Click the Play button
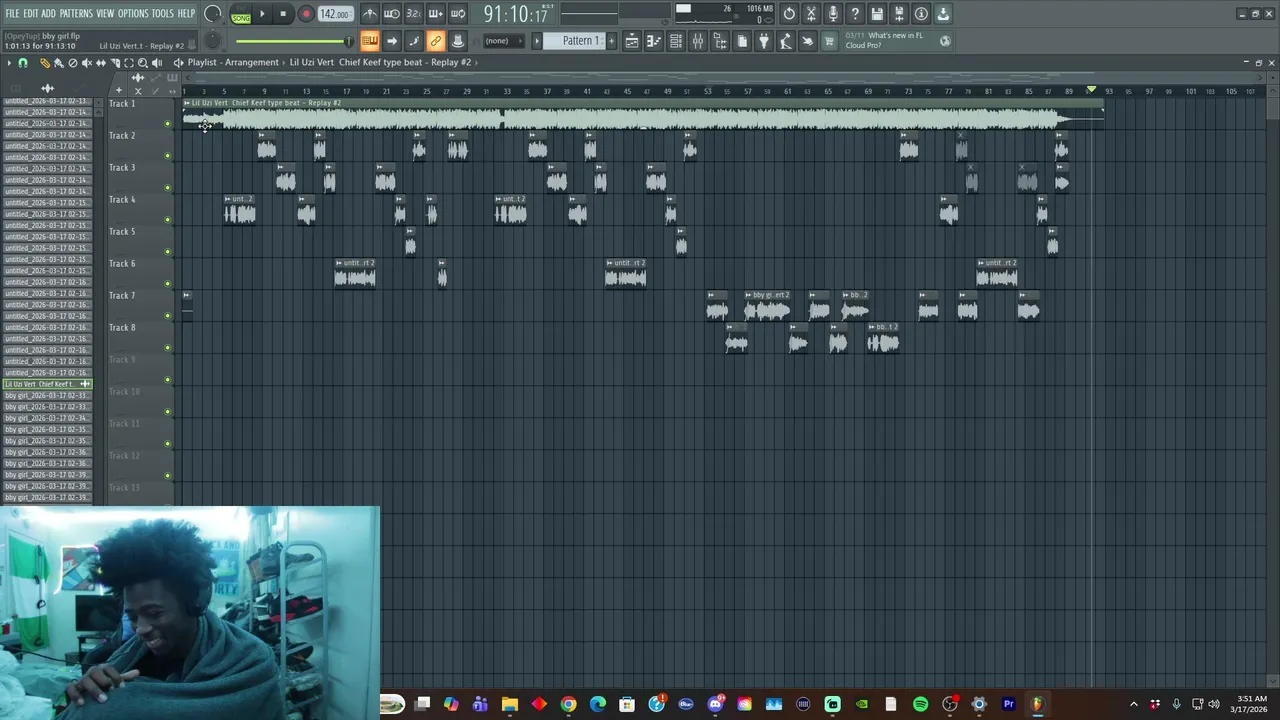 [263, 14]
